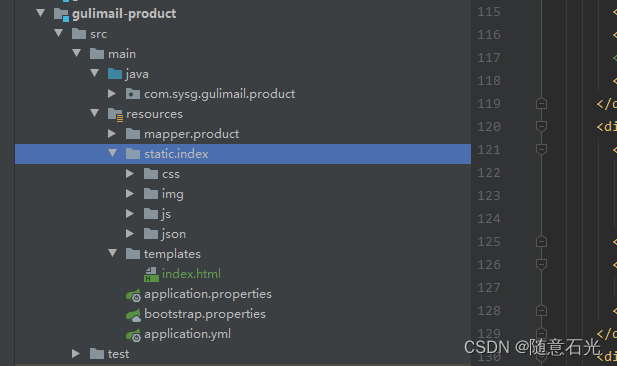Open the index.html file

coord(191,274)
